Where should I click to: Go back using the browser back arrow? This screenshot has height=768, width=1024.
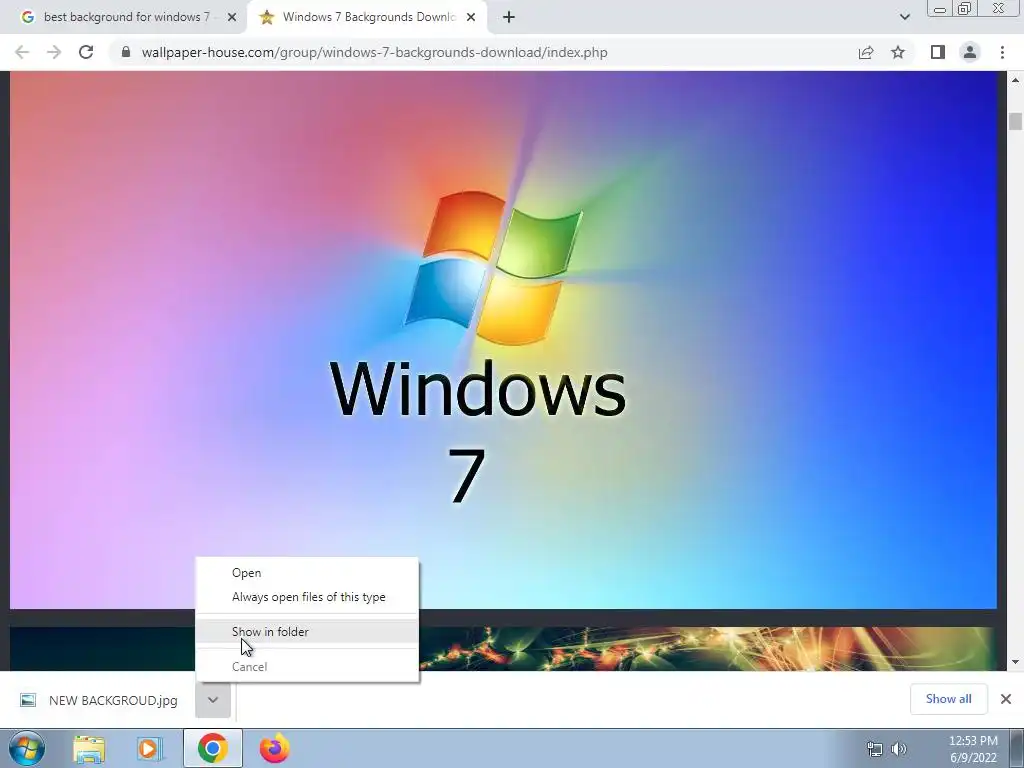click(22, 52)
